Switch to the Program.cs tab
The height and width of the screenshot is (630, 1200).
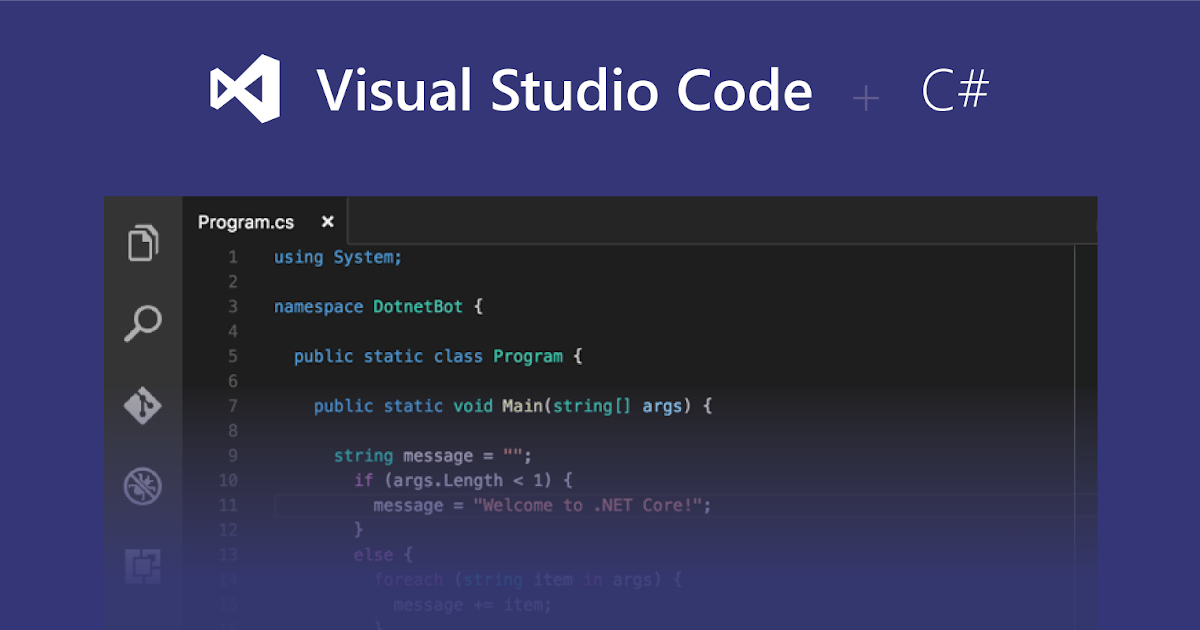(x=246, y=222)
